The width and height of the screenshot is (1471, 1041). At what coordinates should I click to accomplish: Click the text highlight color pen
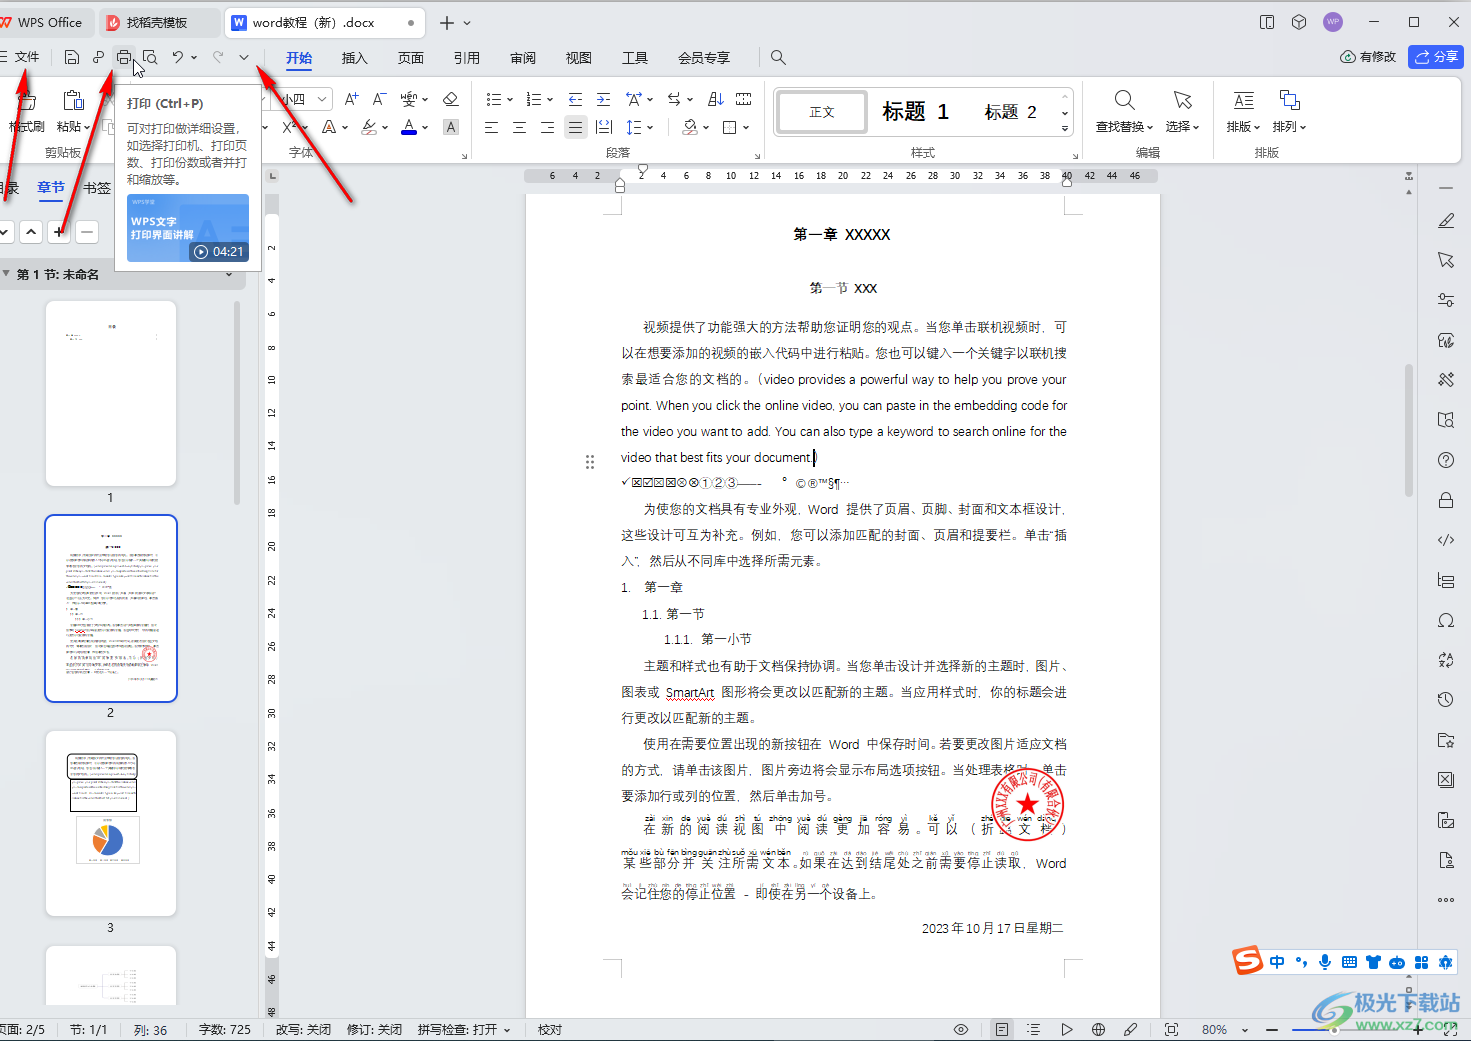coord(369,127)
